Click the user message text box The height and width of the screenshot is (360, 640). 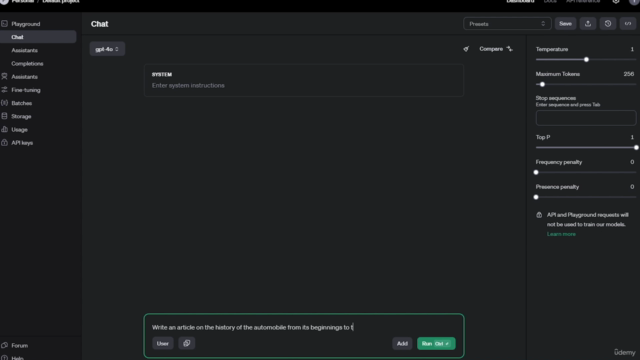click(304, 327)
